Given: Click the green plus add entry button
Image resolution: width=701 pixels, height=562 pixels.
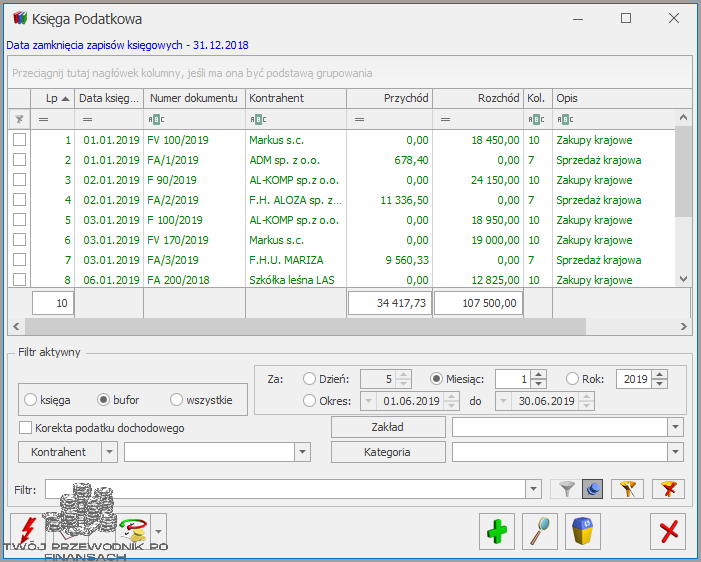Looking at the screenshot, I should coord(496,531).
